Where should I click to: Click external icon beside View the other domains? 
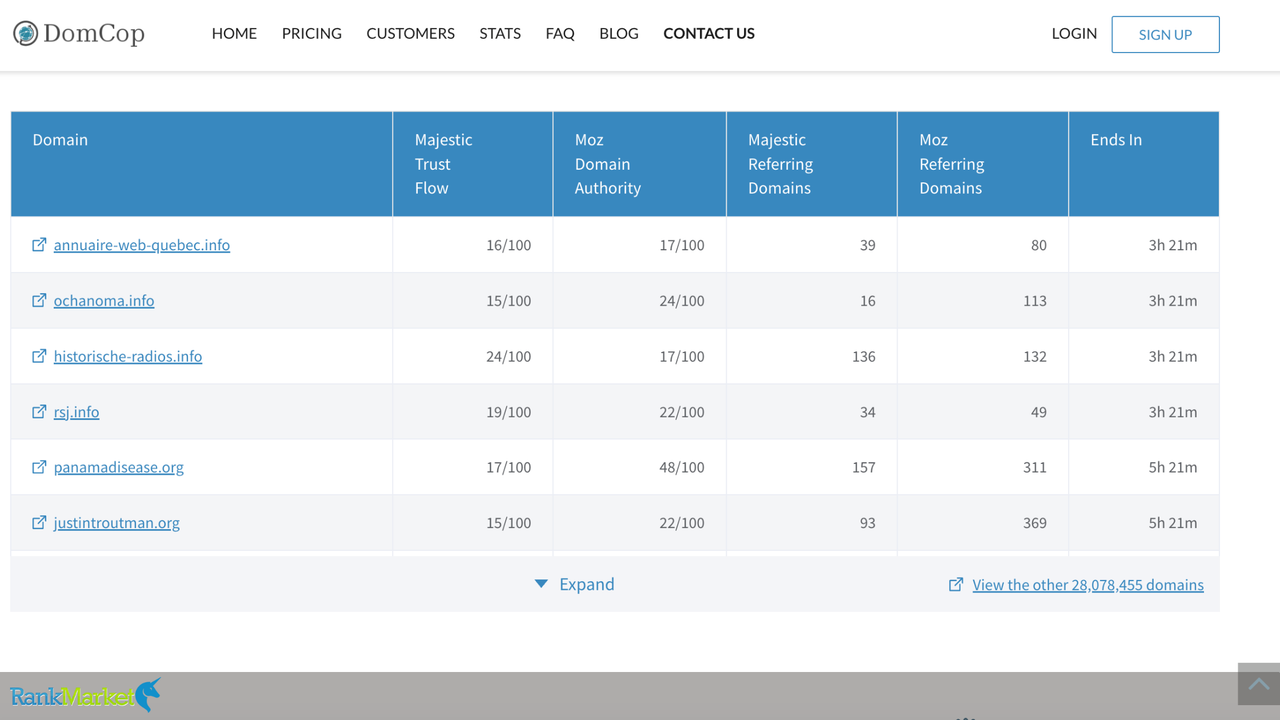(956, 584)
